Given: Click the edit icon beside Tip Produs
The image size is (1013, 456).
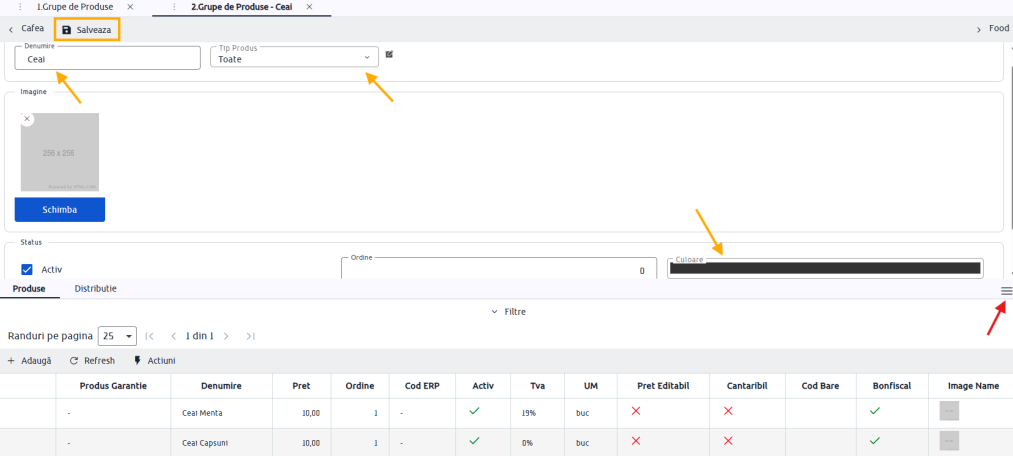Looking at the screenshot, I should click(389, 54).
